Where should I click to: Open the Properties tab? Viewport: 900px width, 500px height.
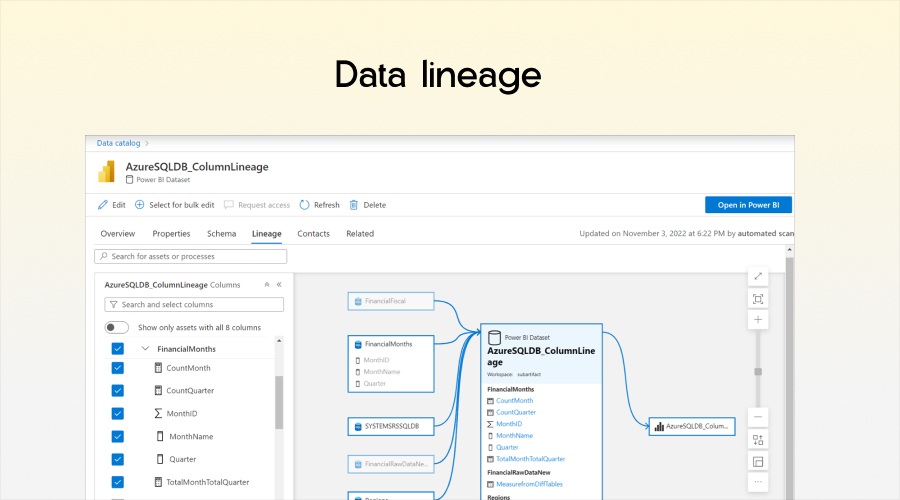tap(171, 234)
